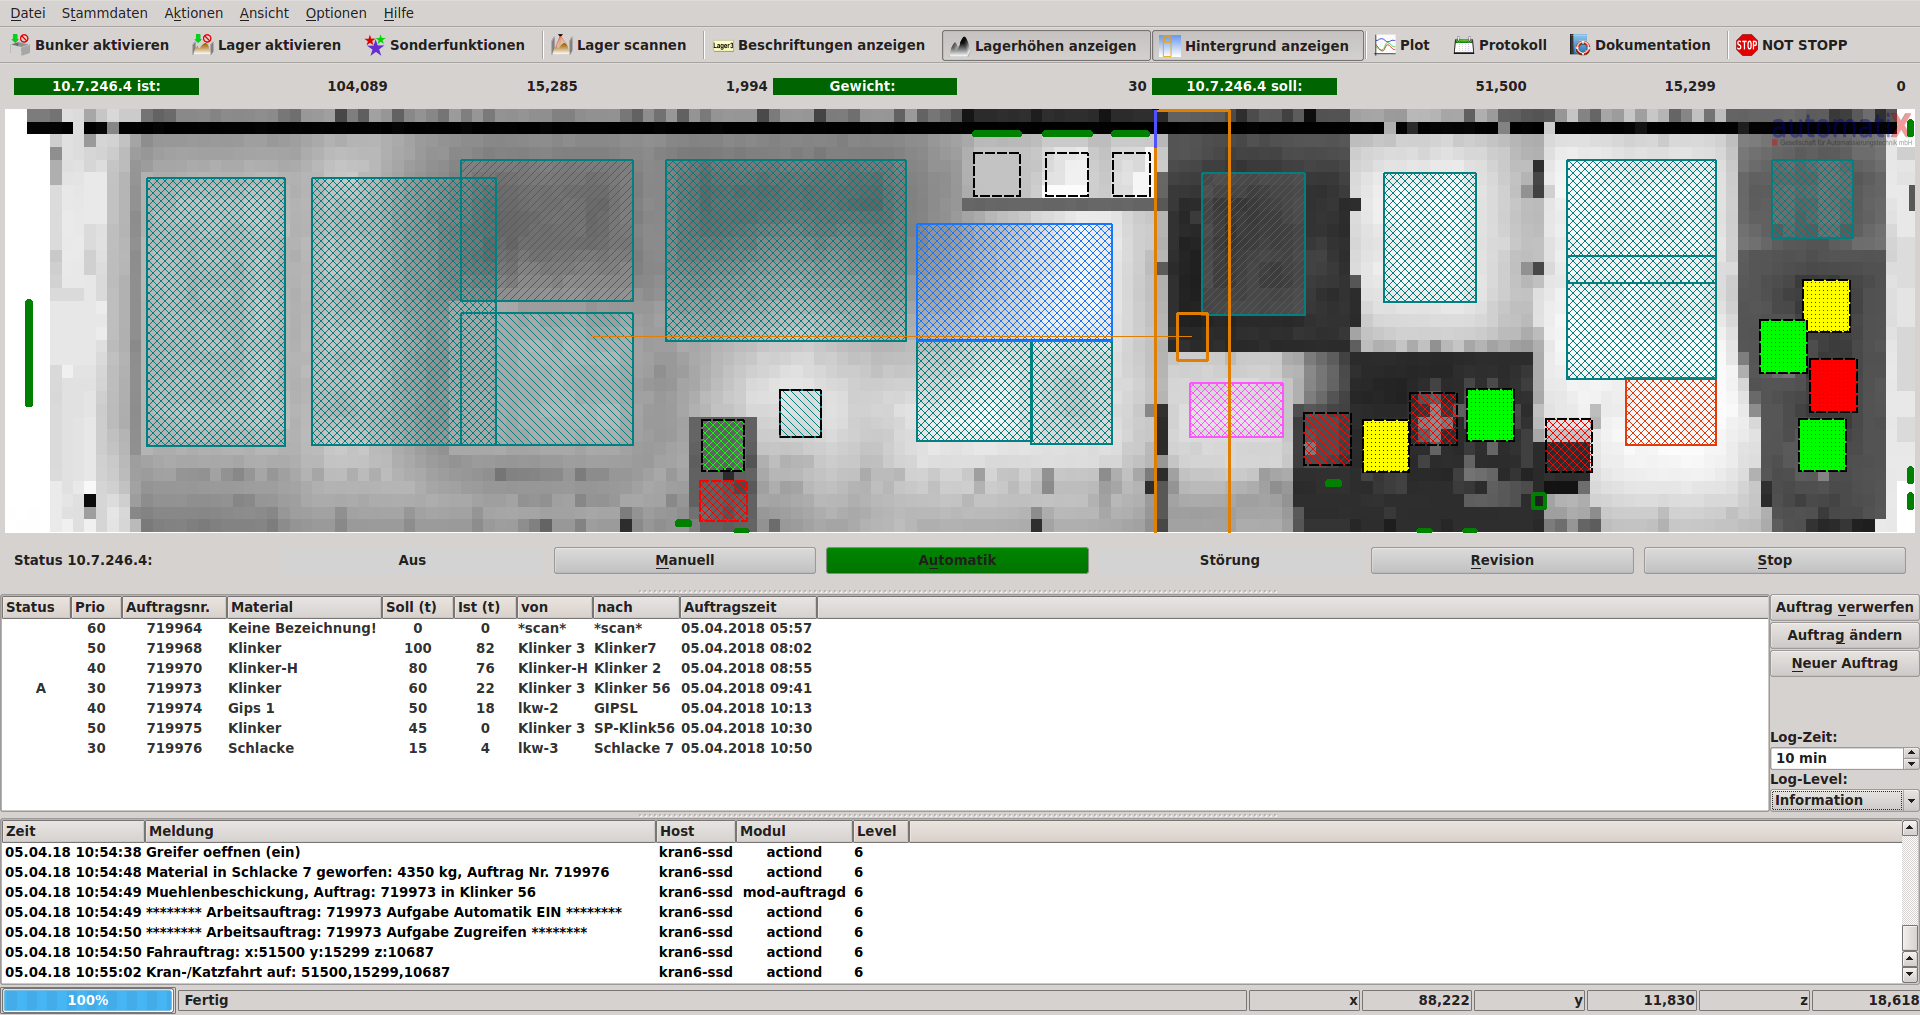Open the Protokoll log icon
This screenshot has height=1015, width=1920.
coord(1464,45)
